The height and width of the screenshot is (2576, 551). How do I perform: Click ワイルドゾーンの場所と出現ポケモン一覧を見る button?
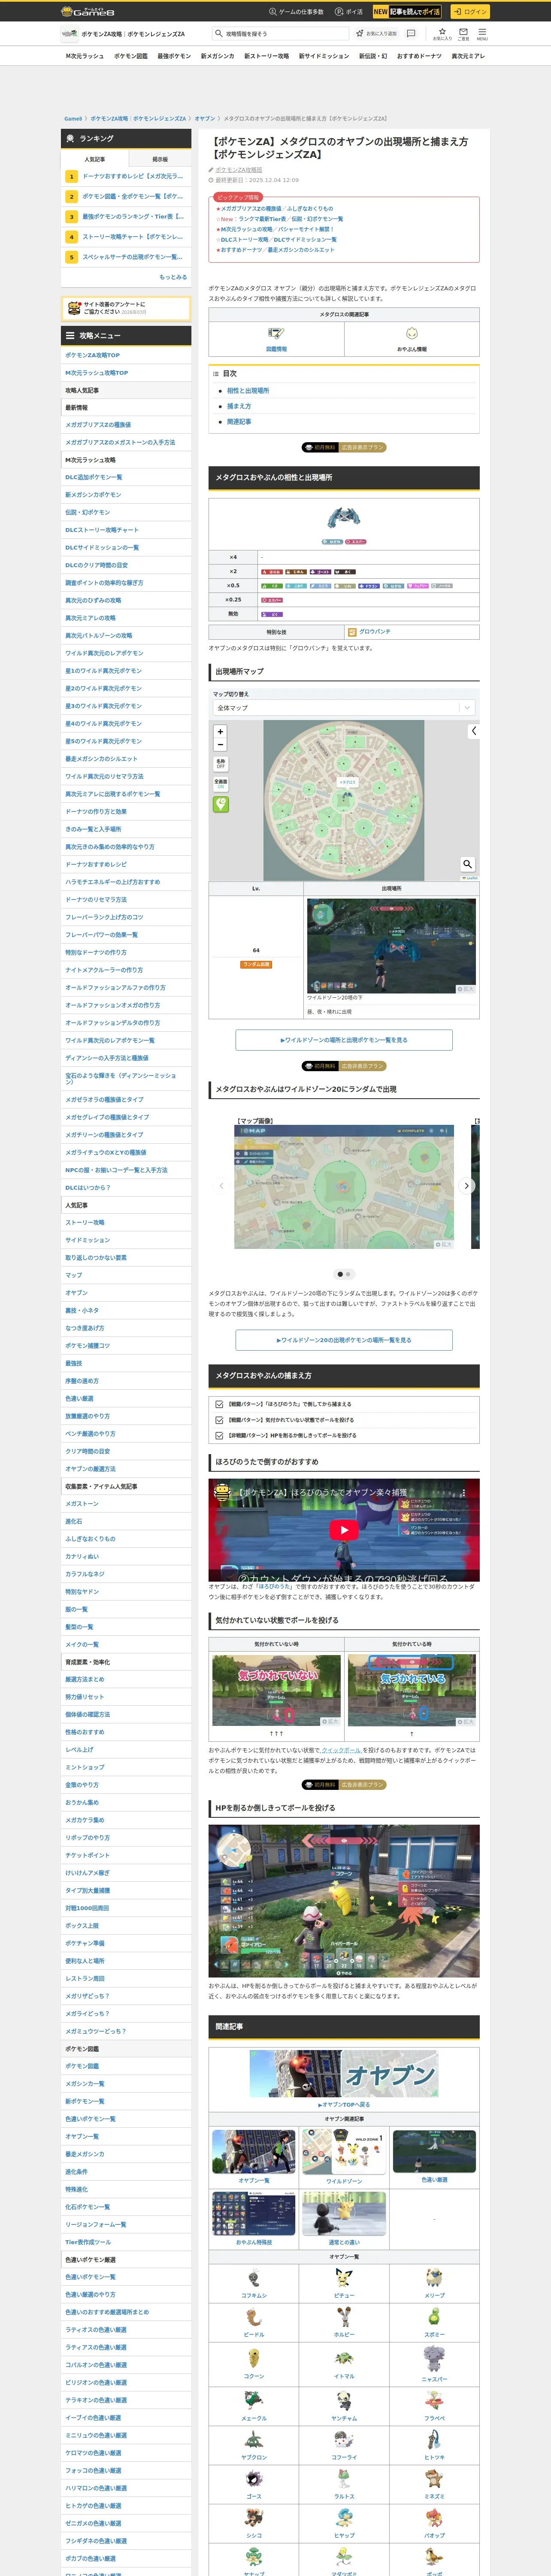[344, 1040]
